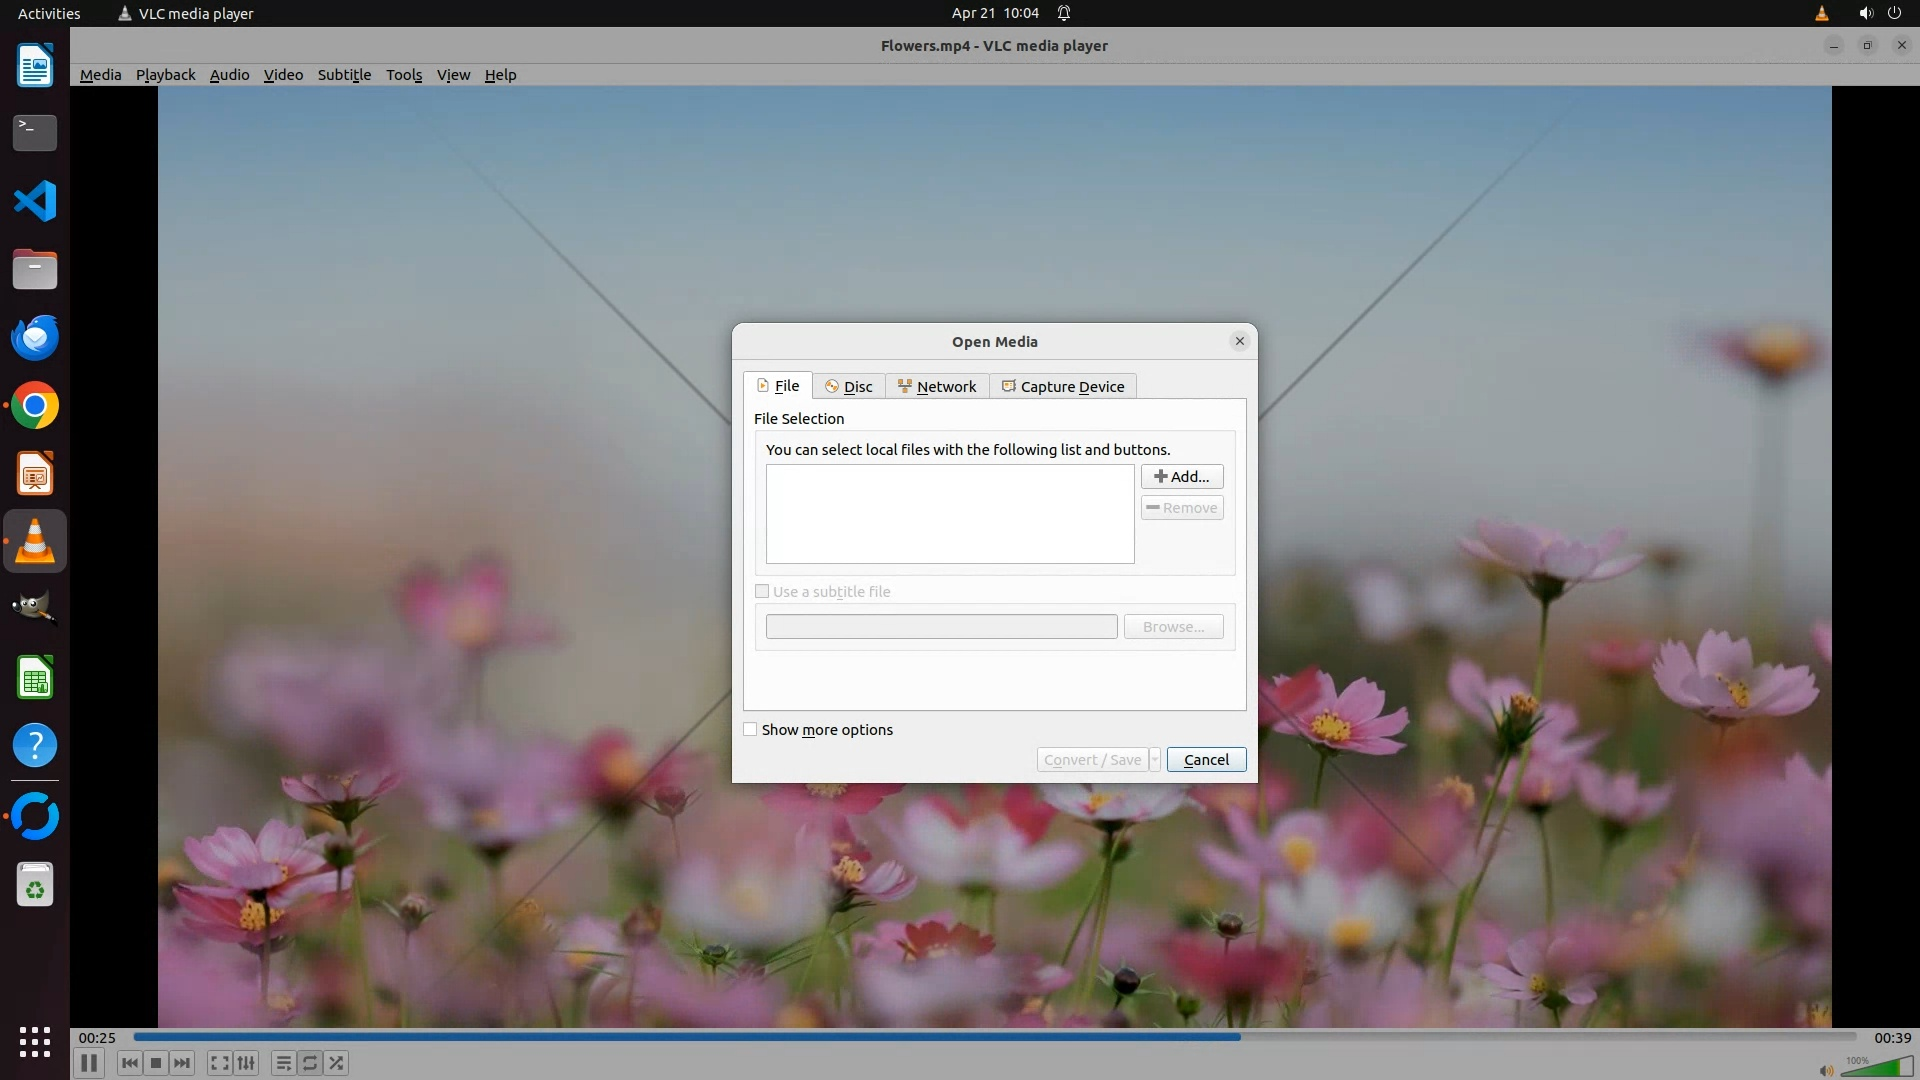
Task: Switch to the Network tab
Action: pos(937,387)
